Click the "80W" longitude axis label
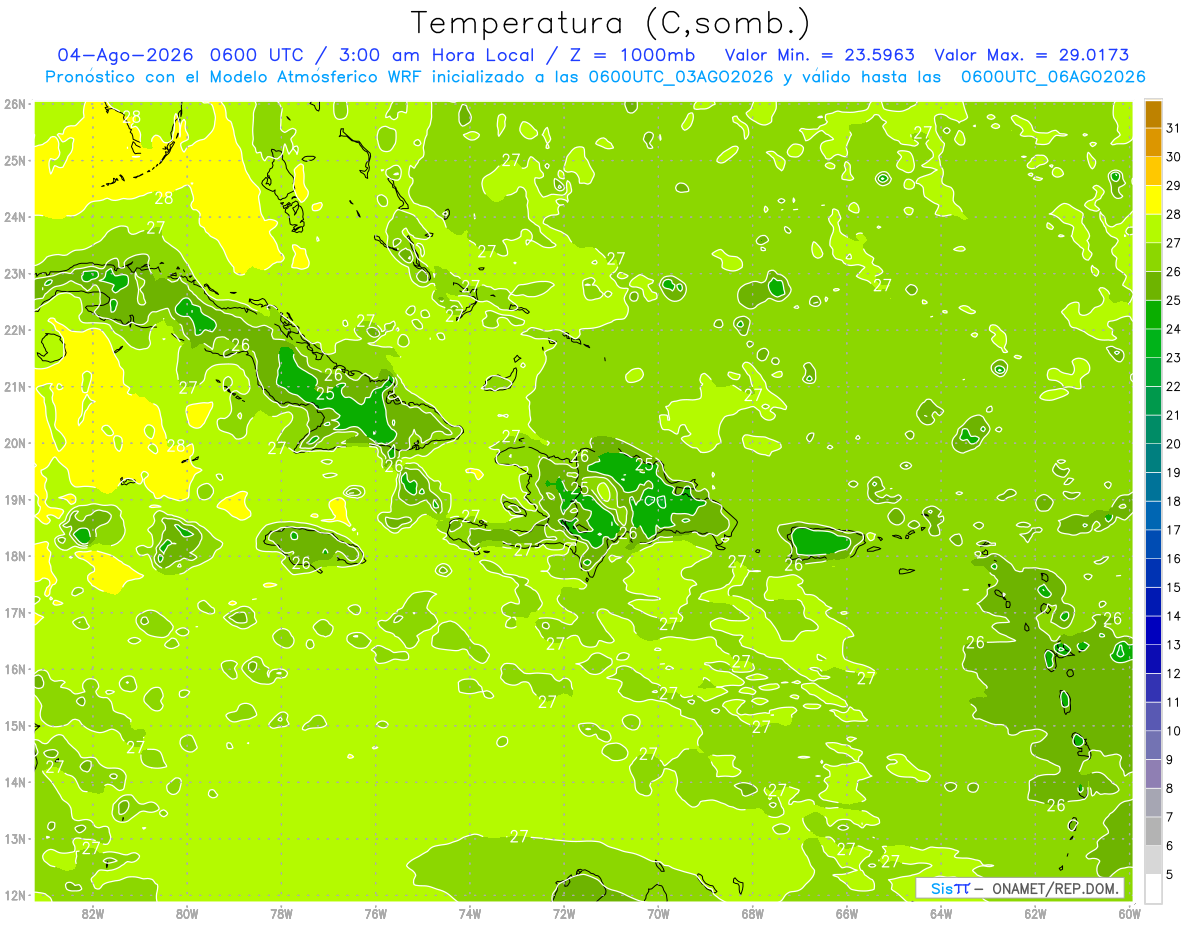This screenshot has height=927, width=1200. tap(187, 913)
